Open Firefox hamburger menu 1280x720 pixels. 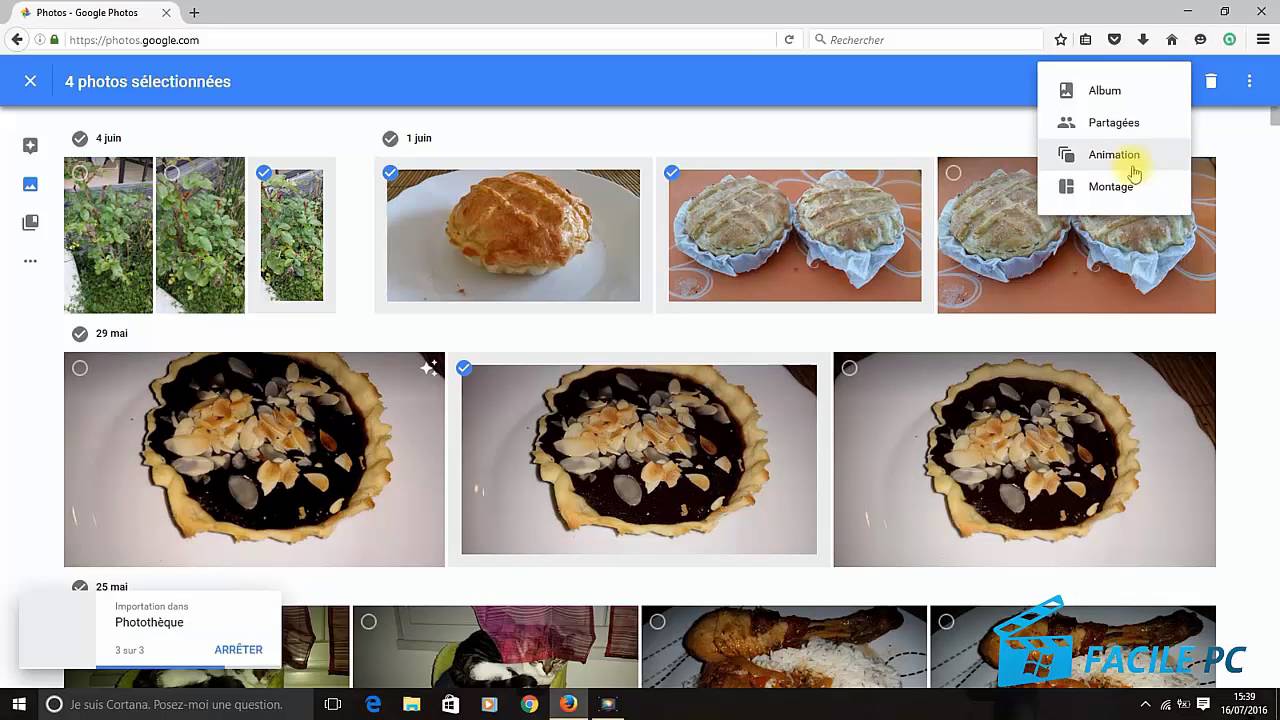[x=1263, y=40]
